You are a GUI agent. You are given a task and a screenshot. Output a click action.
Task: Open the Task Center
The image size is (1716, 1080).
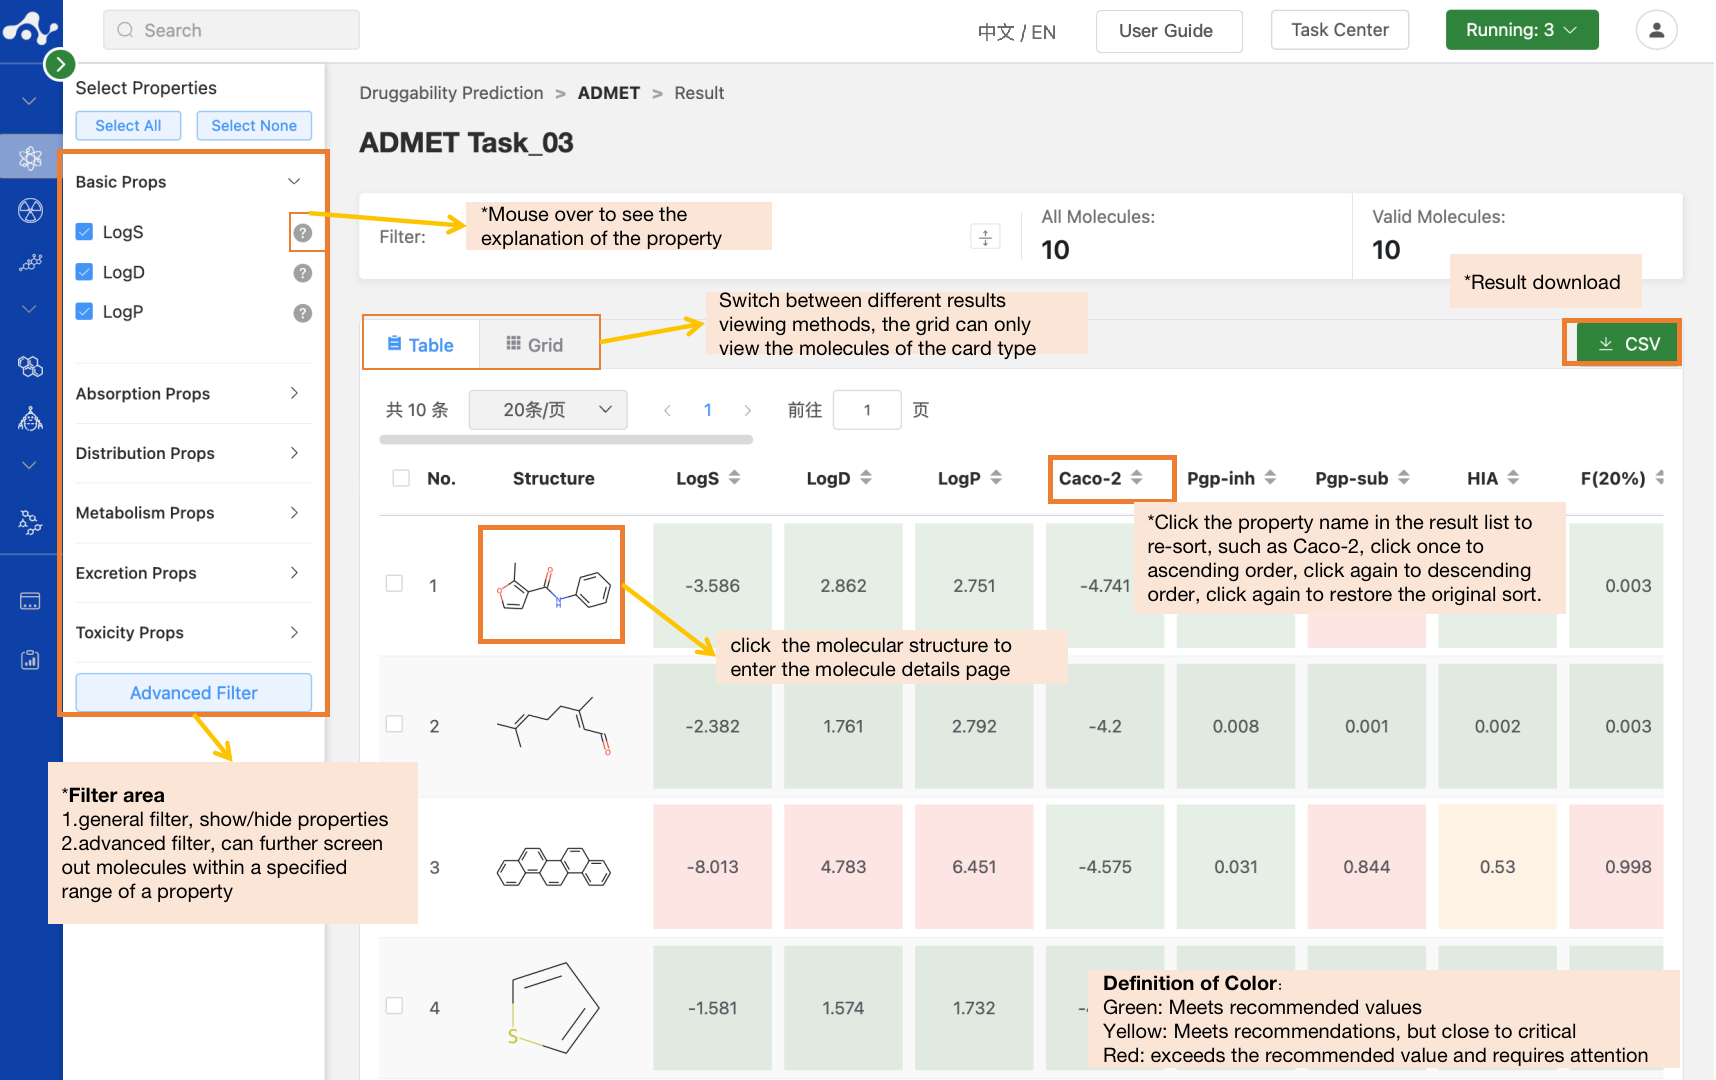pyautogui.click(x=1339, y=30)
